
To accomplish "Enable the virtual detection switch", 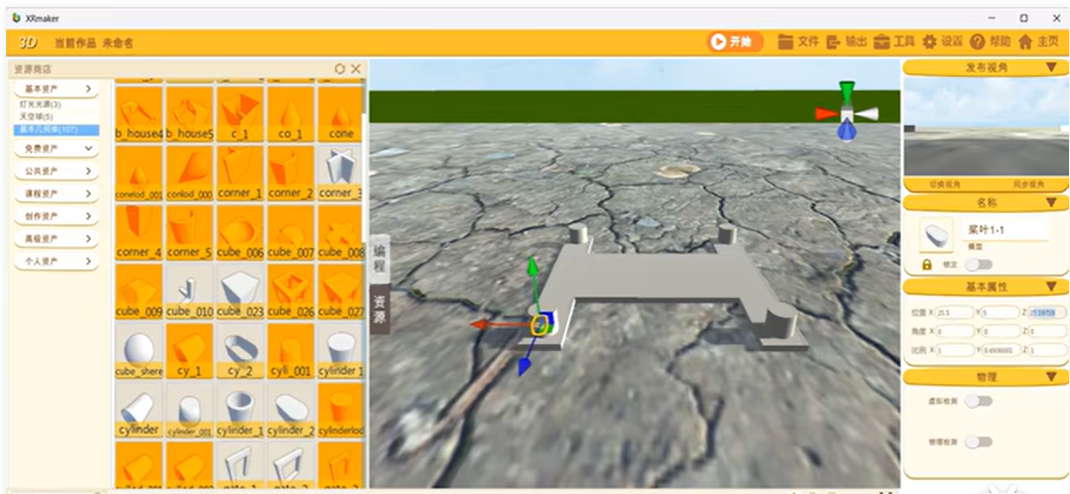I will [979, 401].
